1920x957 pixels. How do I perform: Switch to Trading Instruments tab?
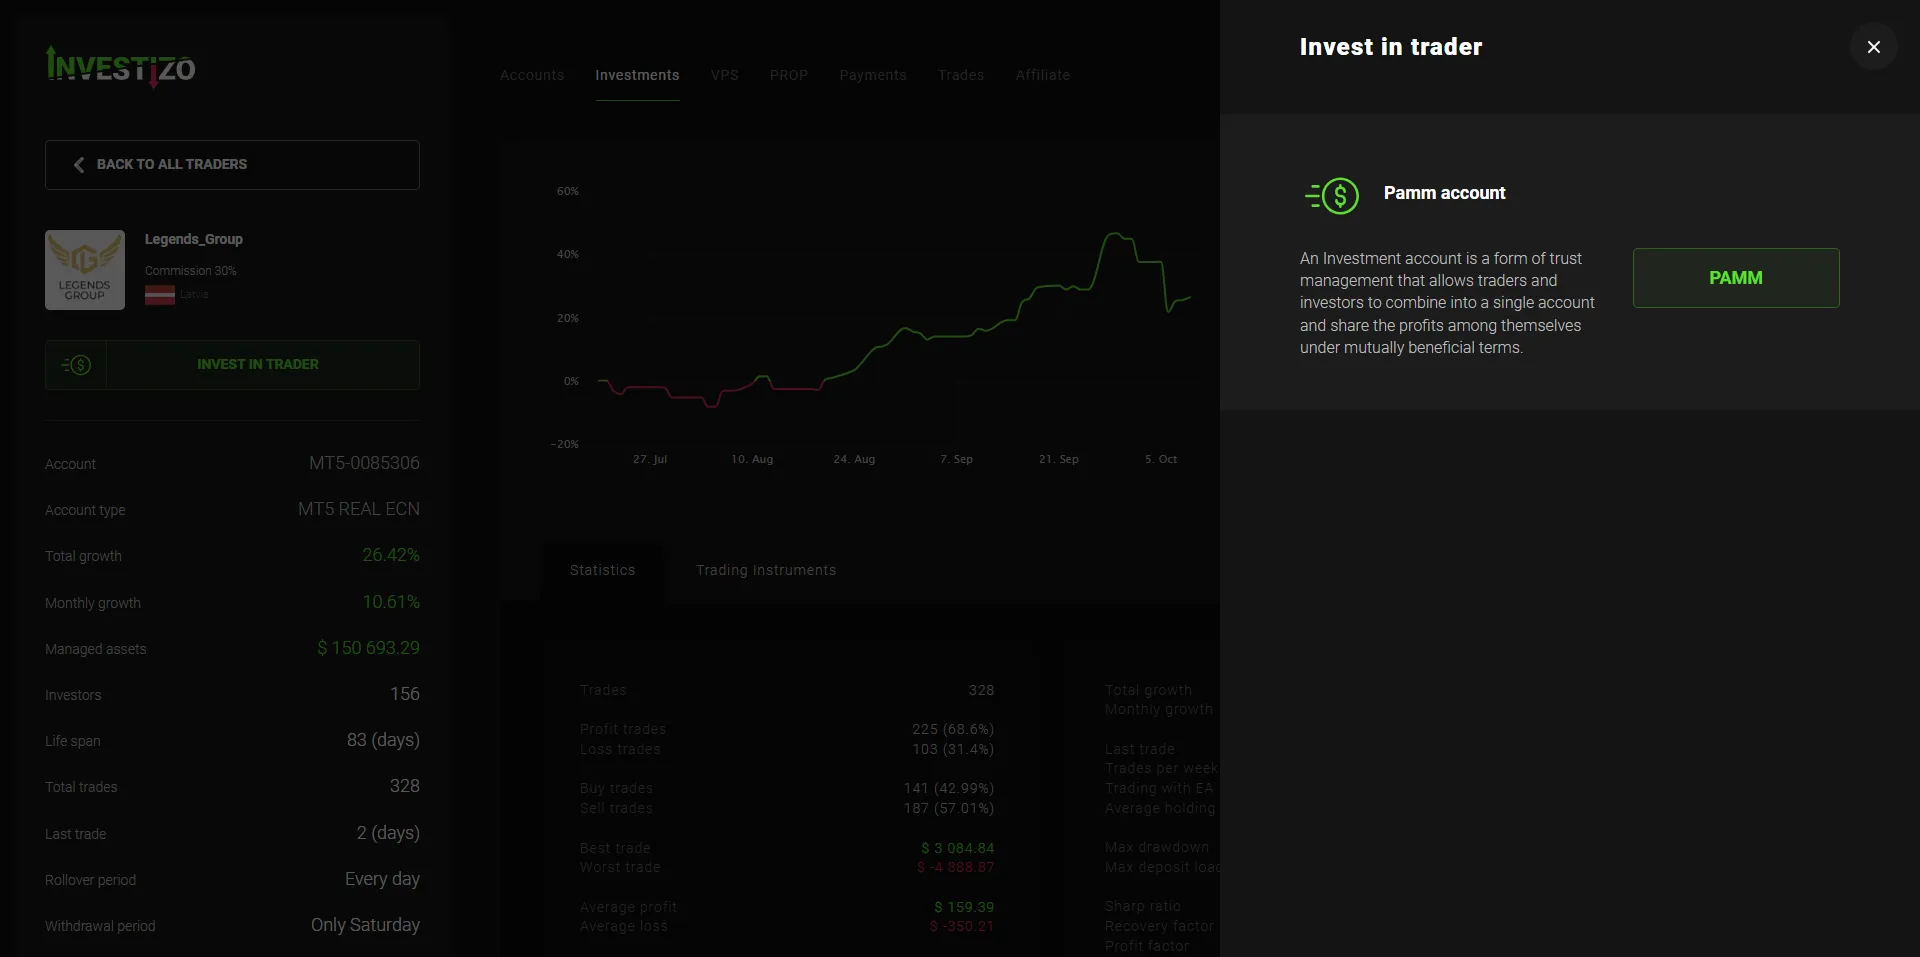click(766, 571)
